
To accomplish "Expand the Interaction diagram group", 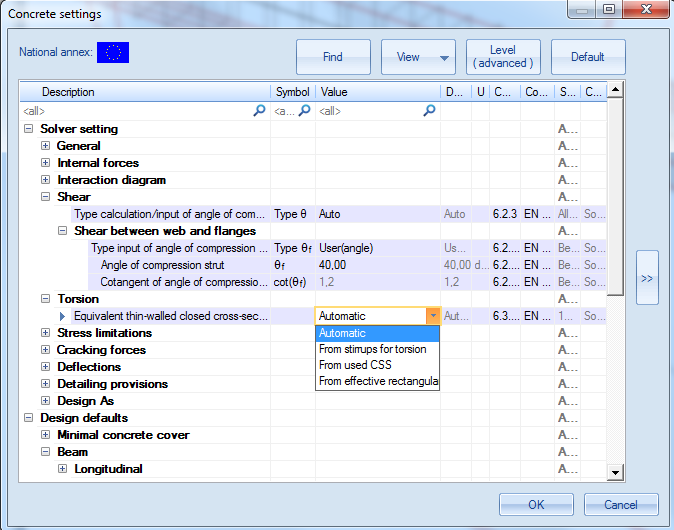I will click(x=45, y=180).
